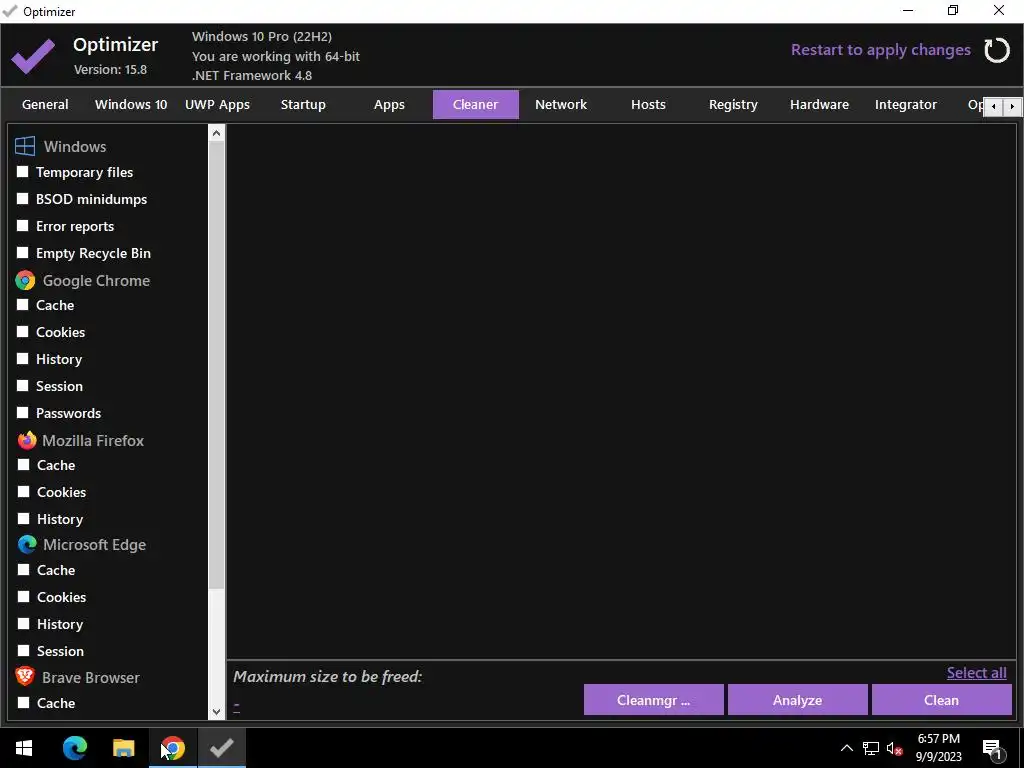Enable Brave Browser Cache checkbox
This screenshot has width=1024, height=768.
point(24,703)
